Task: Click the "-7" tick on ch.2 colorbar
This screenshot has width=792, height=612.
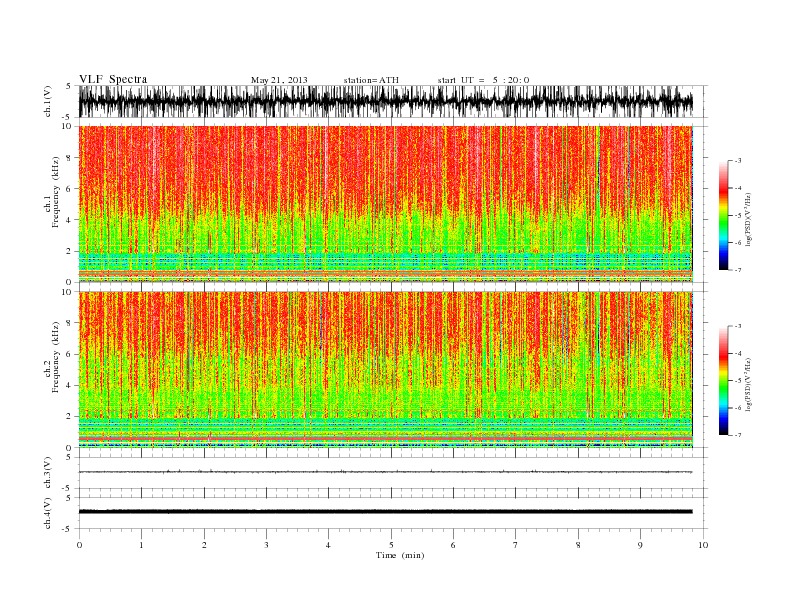Action: click(737, 435)
